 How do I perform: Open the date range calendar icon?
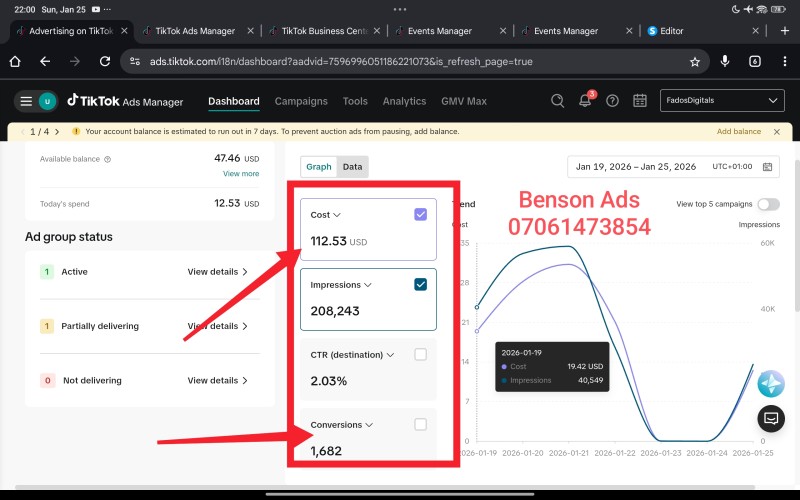click(x=767, y=167)
